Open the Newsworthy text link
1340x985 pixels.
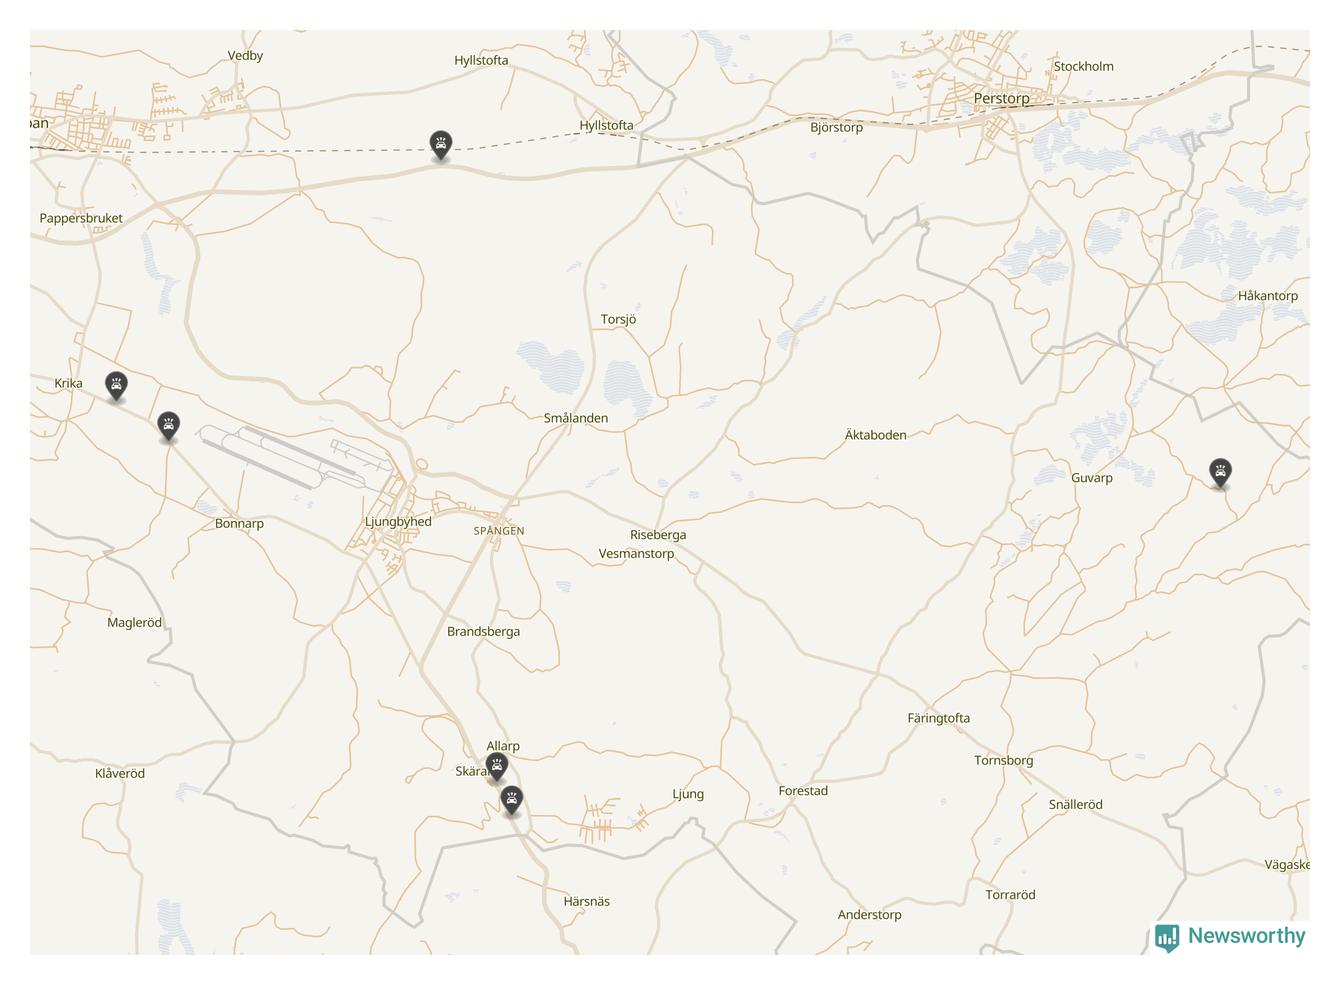(x=1246, y=936)
